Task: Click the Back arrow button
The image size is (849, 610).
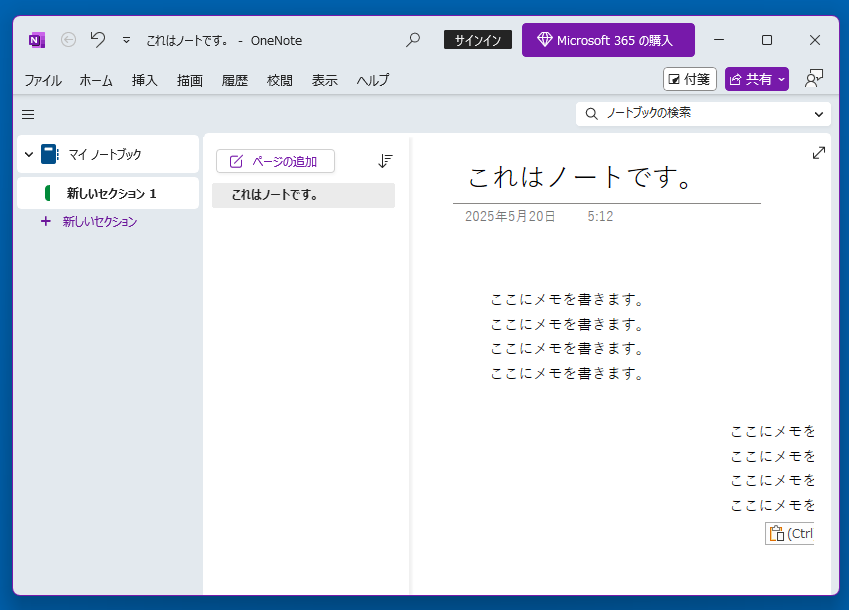Action: (68, 40)
